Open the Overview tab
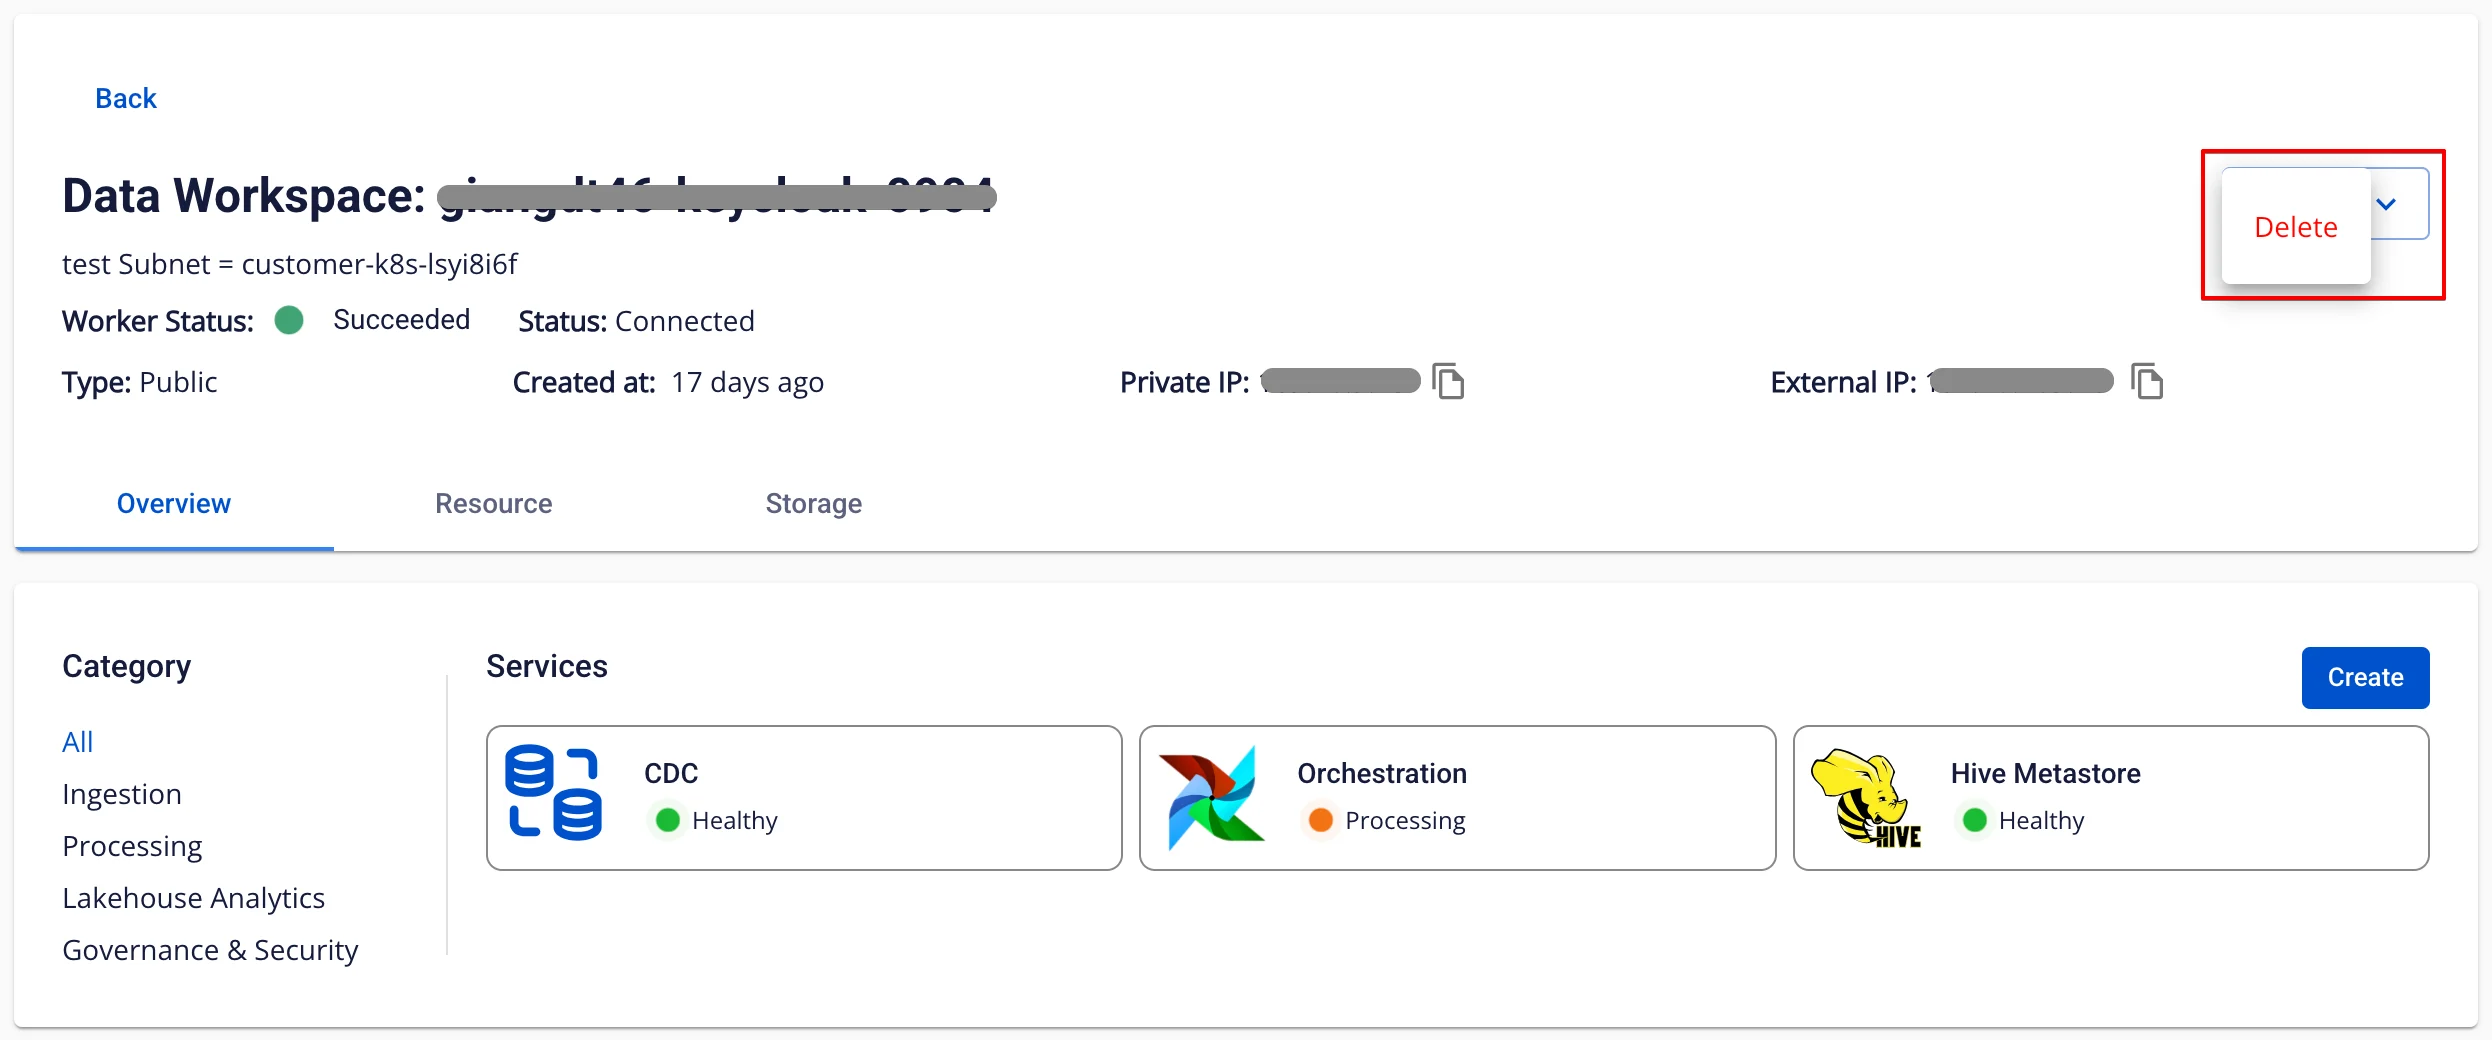 point(174,503)
